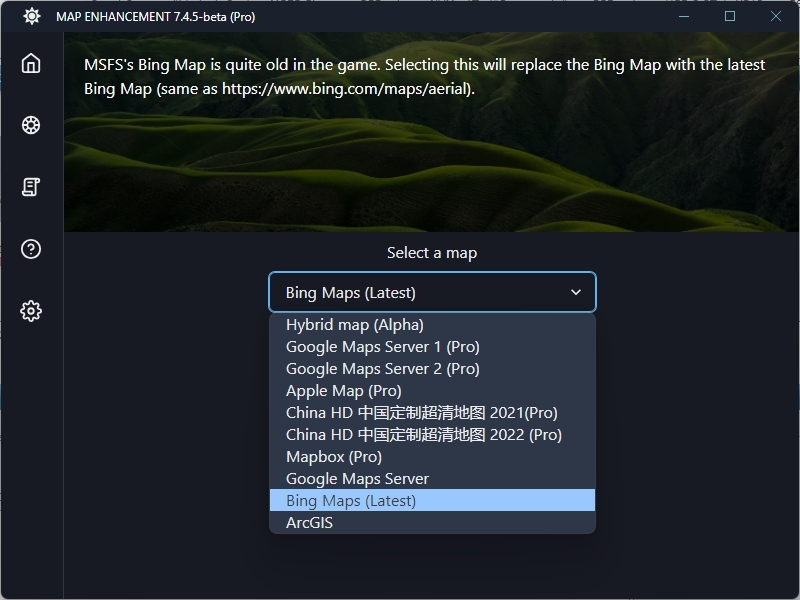Click the app logo in title bar

[x=31, y=16]
